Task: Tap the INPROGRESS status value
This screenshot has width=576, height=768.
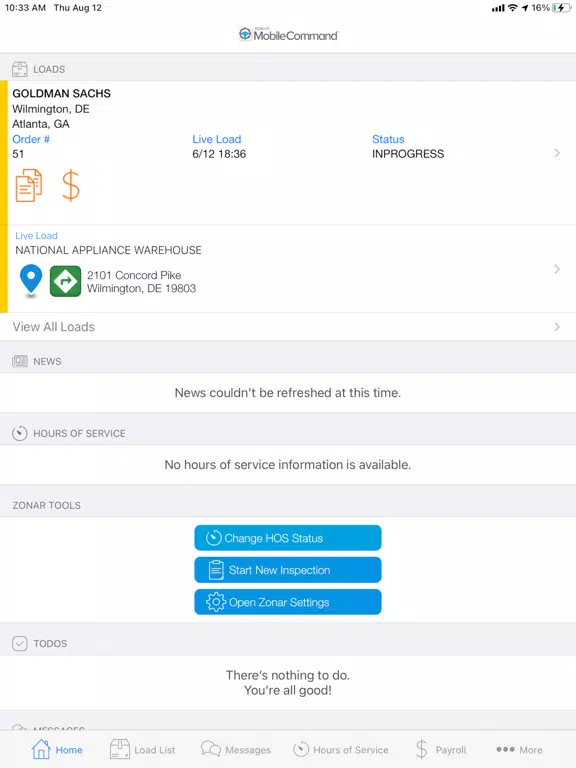Action: 408,154
